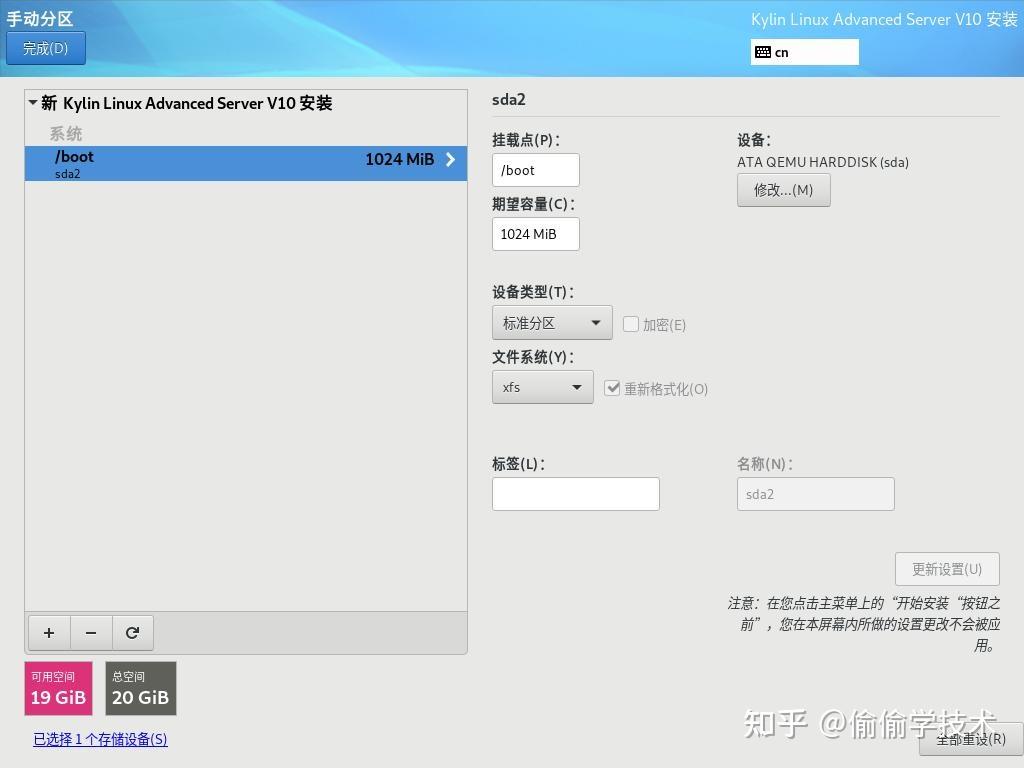Add a new partition with the + icon
The image size is (1024, 768).
click(x=48, y=632)
